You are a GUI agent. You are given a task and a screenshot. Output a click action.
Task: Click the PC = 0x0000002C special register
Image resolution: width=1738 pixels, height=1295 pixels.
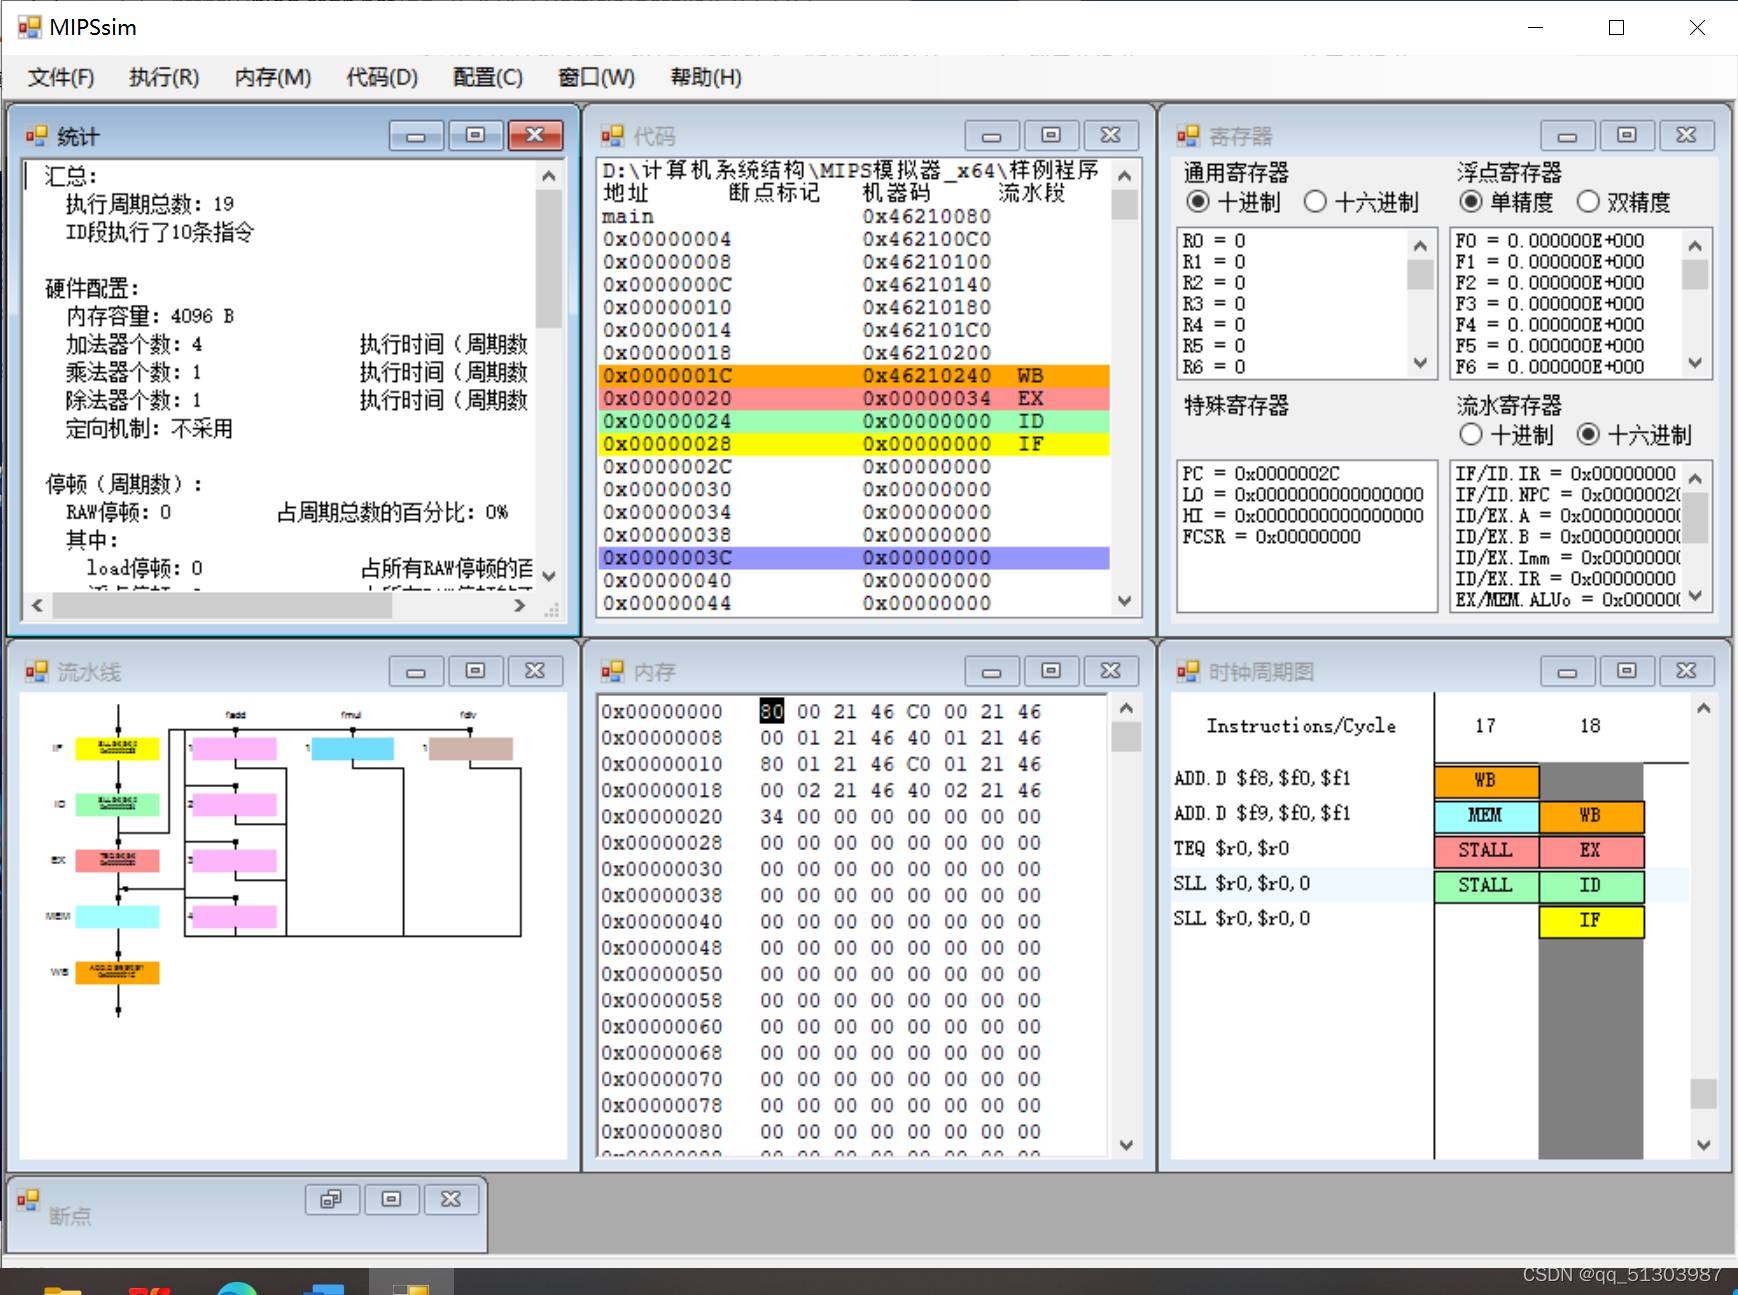coord(1261,473)
